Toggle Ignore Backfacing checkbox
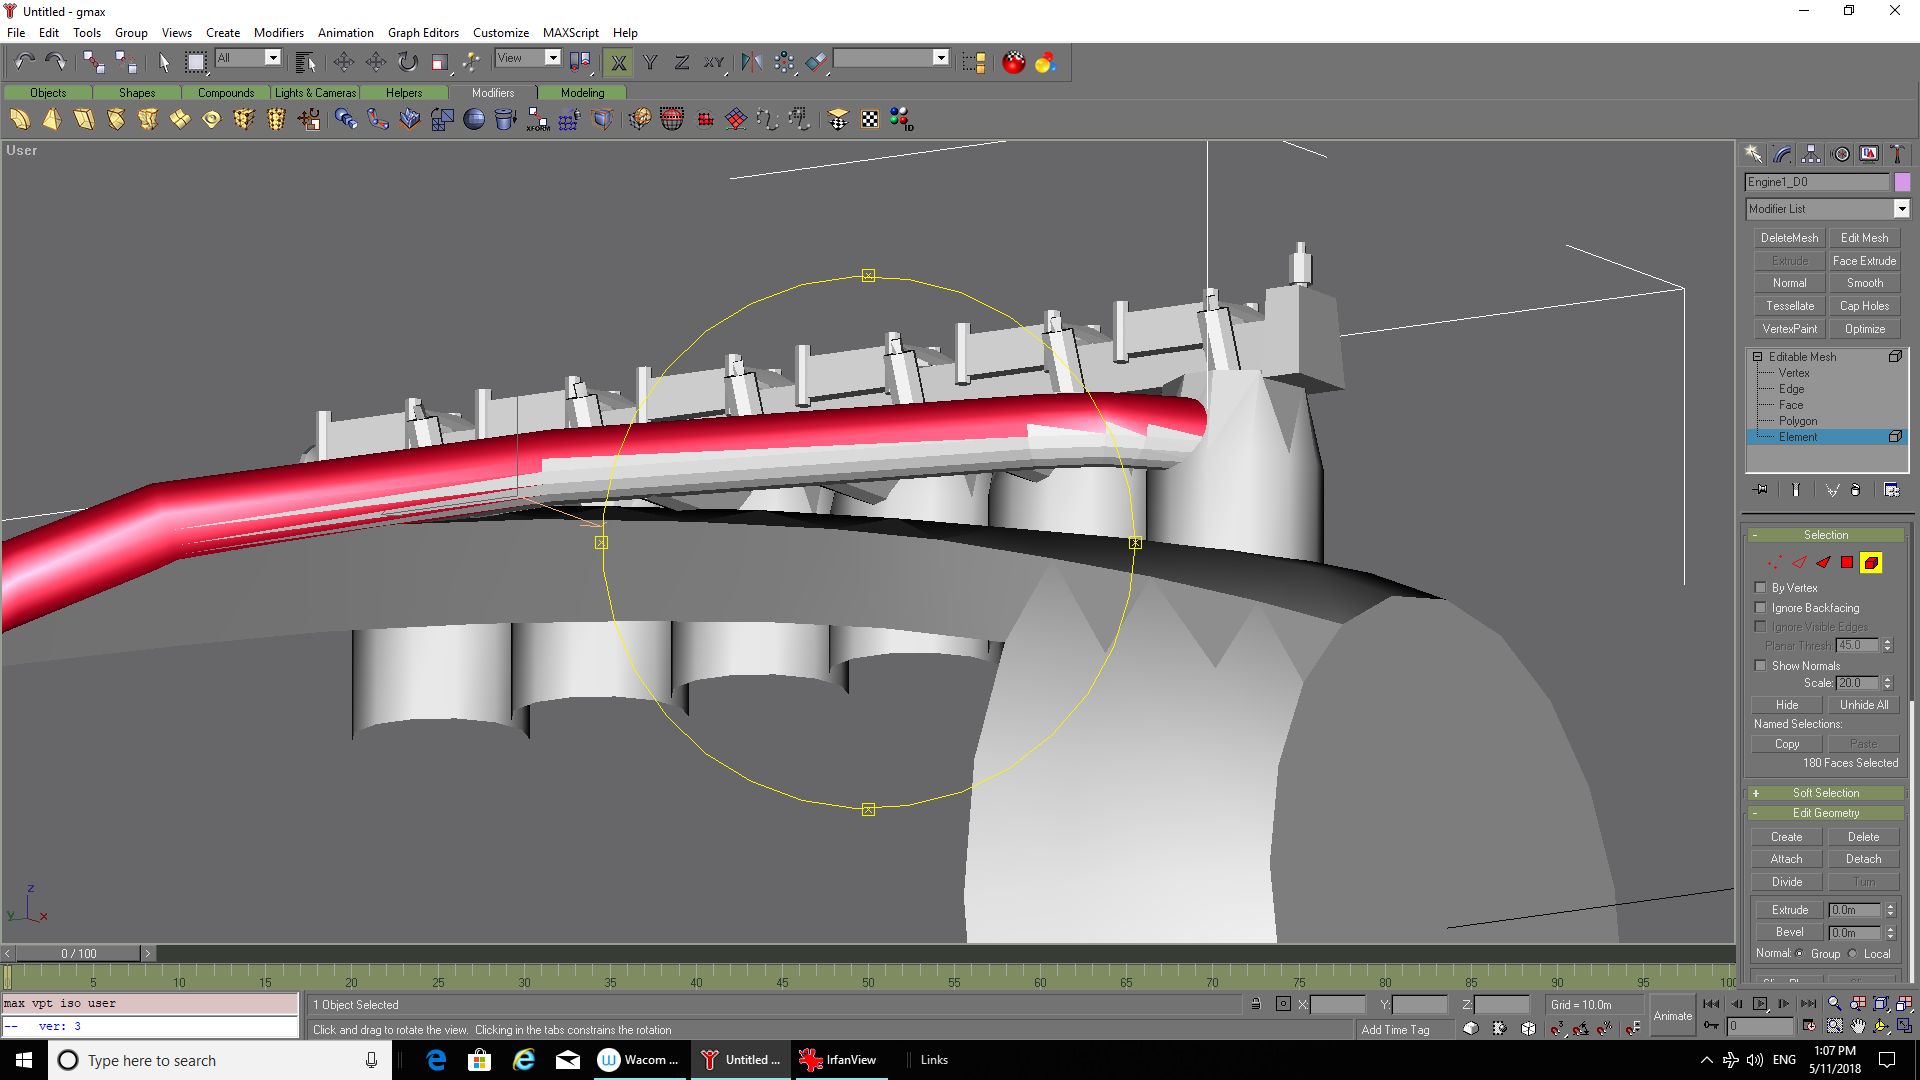The width and height of the screenshot is (1920, 1080). pos(1761,608)
